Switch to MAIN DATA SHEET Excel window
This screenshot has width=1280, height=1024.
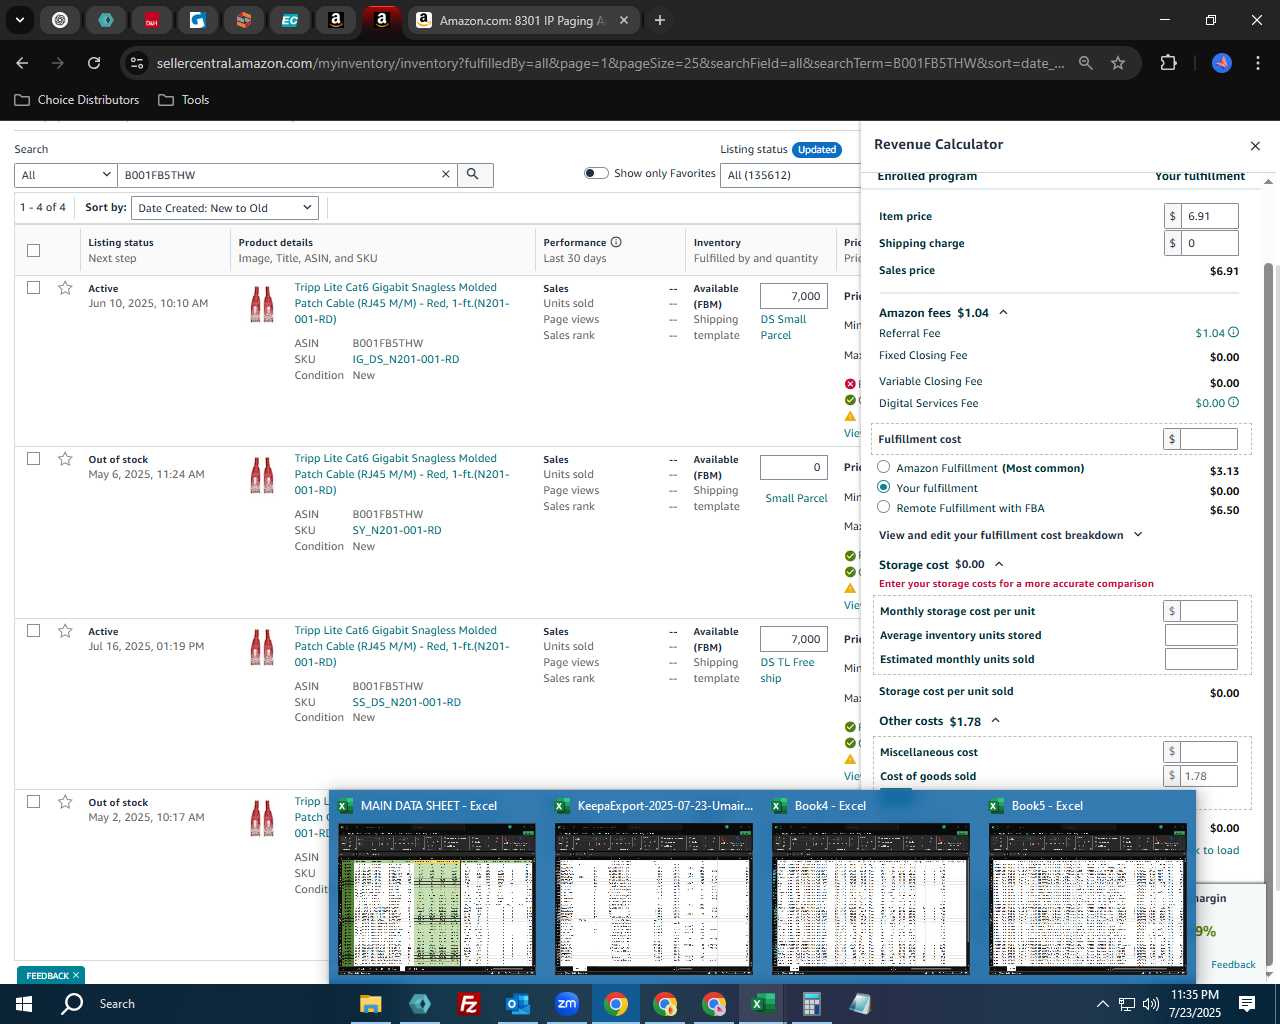[x=437, y=886]
